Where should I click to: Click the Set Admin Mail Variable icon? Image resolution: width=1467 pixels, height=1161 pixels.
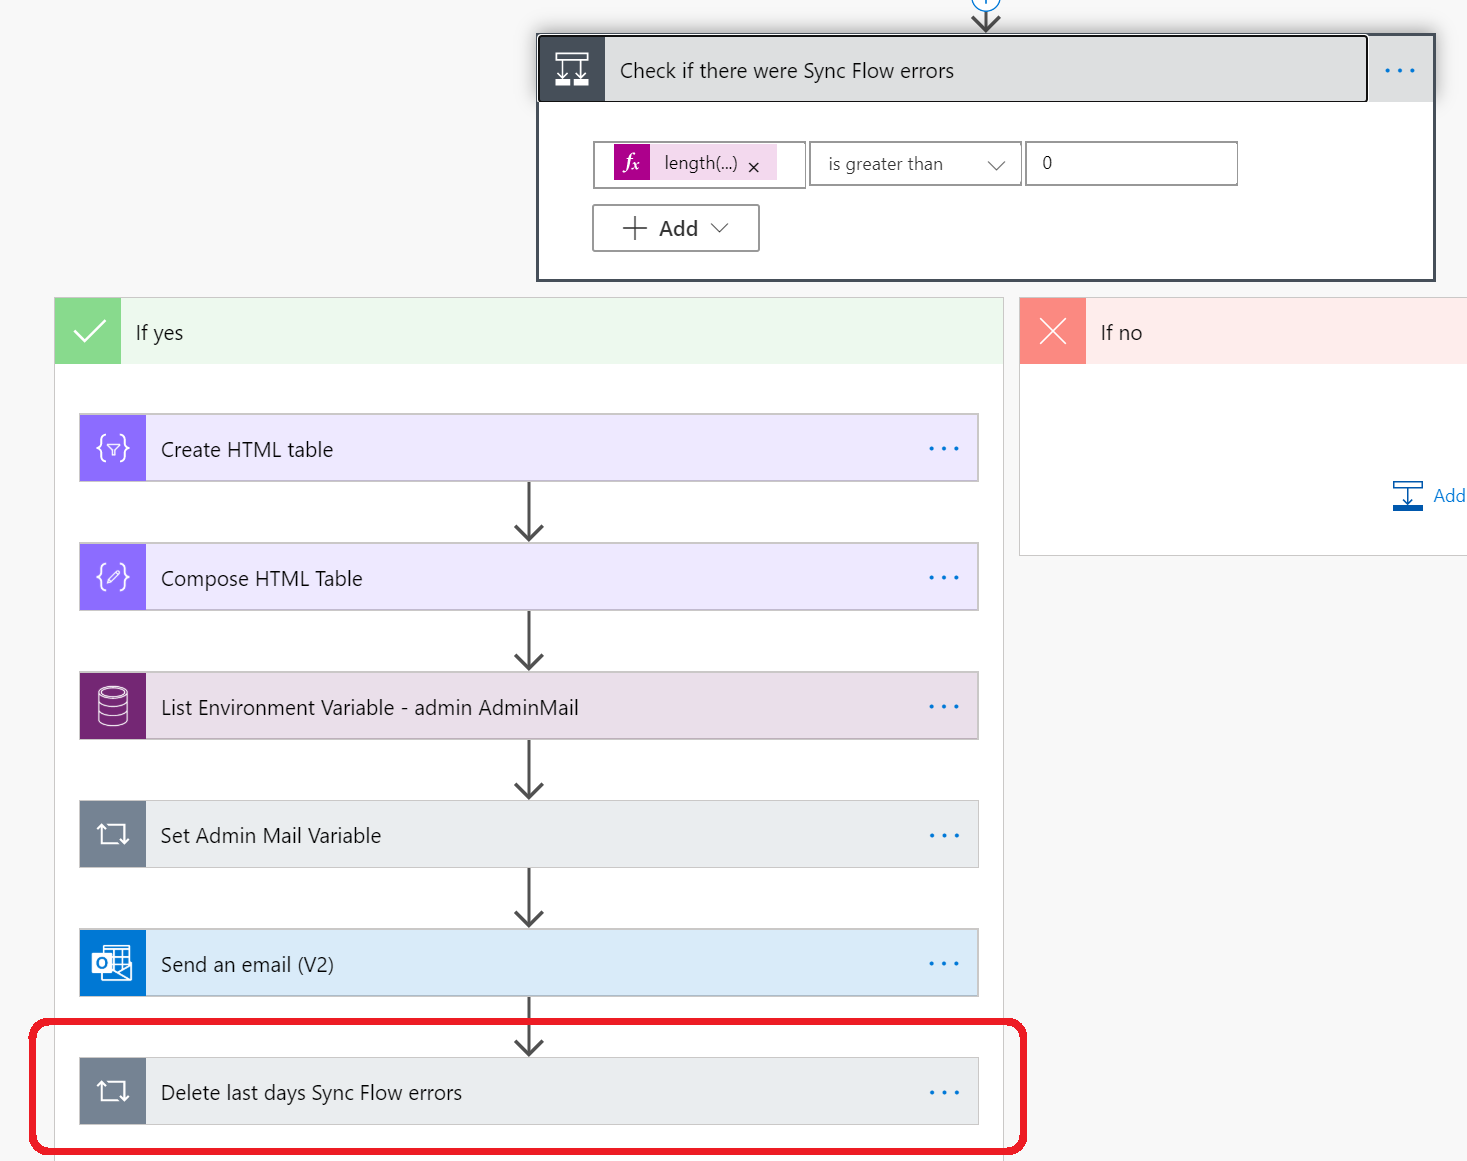pos(112,834)
